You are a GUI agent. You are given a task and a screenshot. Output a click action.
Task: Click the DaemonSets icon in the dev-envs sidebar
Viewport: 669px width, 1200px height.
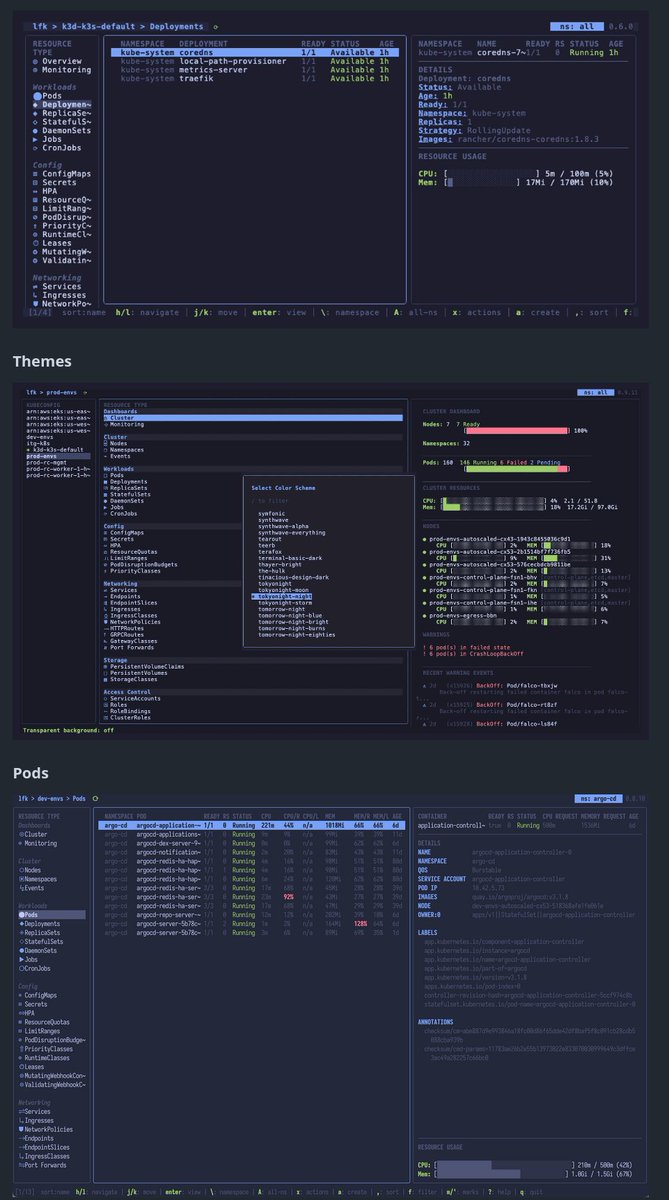pos(20,950)
